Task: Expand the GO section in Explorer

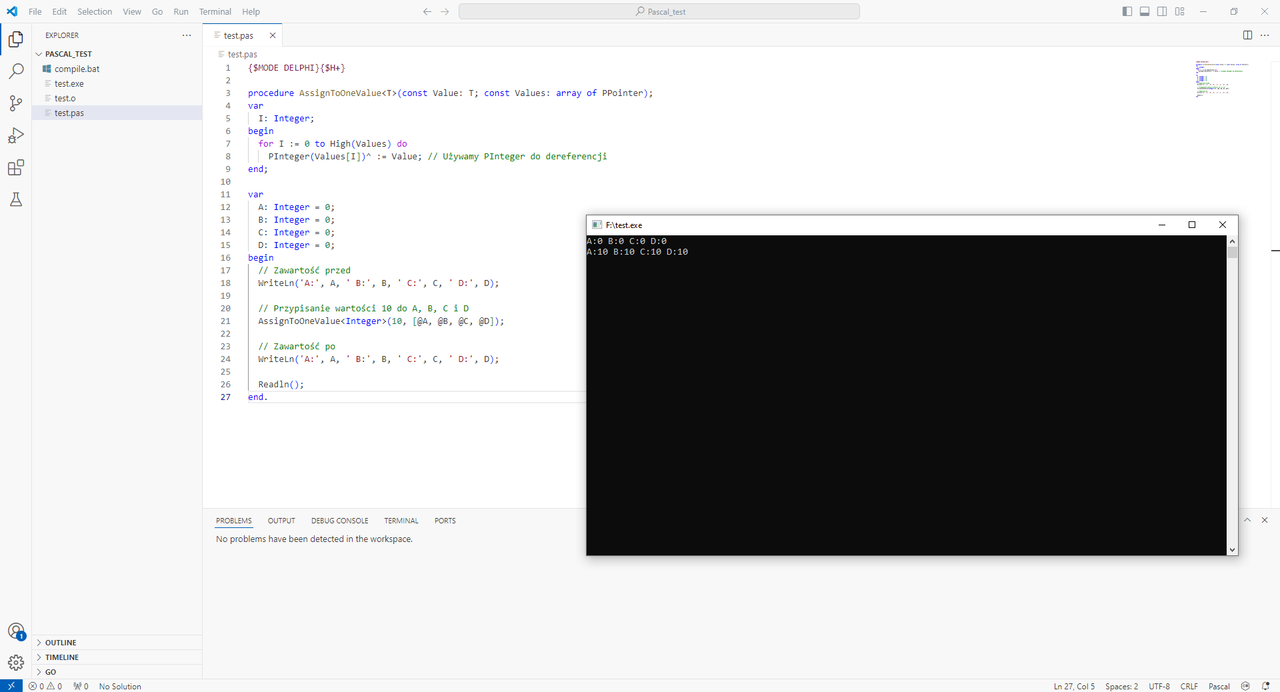Action: click(117, 672)
